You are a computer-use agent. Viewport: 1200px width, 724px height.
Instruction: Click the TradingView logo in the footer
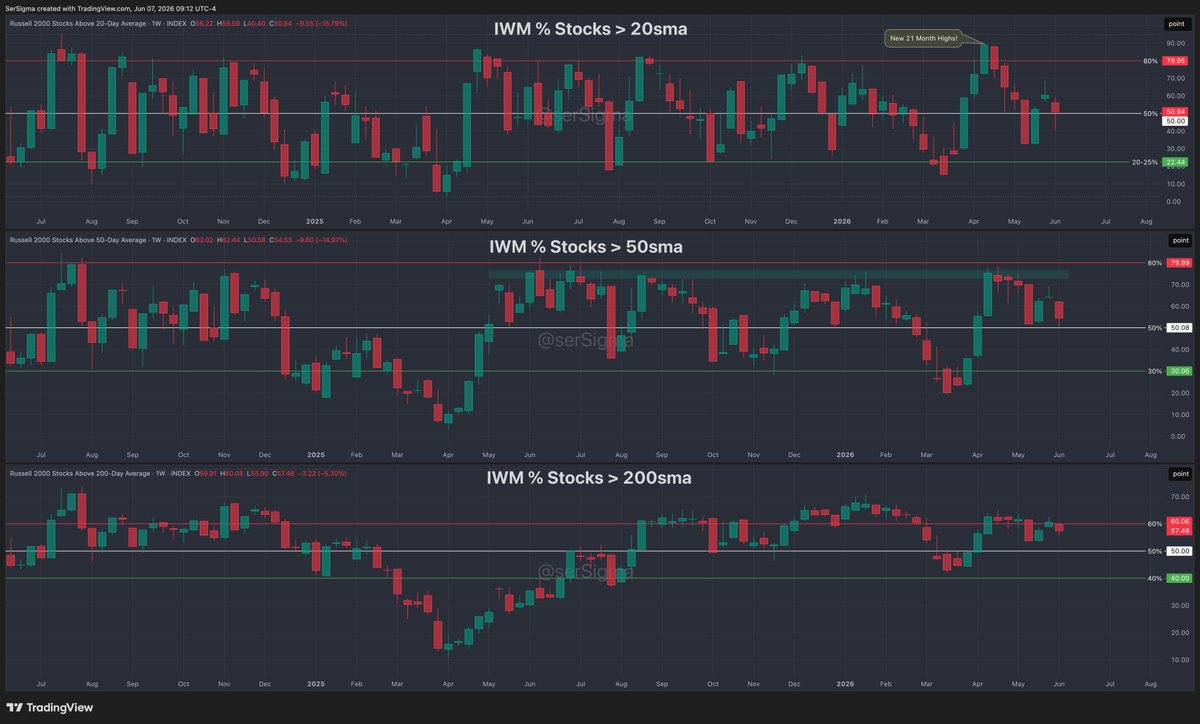50,708
